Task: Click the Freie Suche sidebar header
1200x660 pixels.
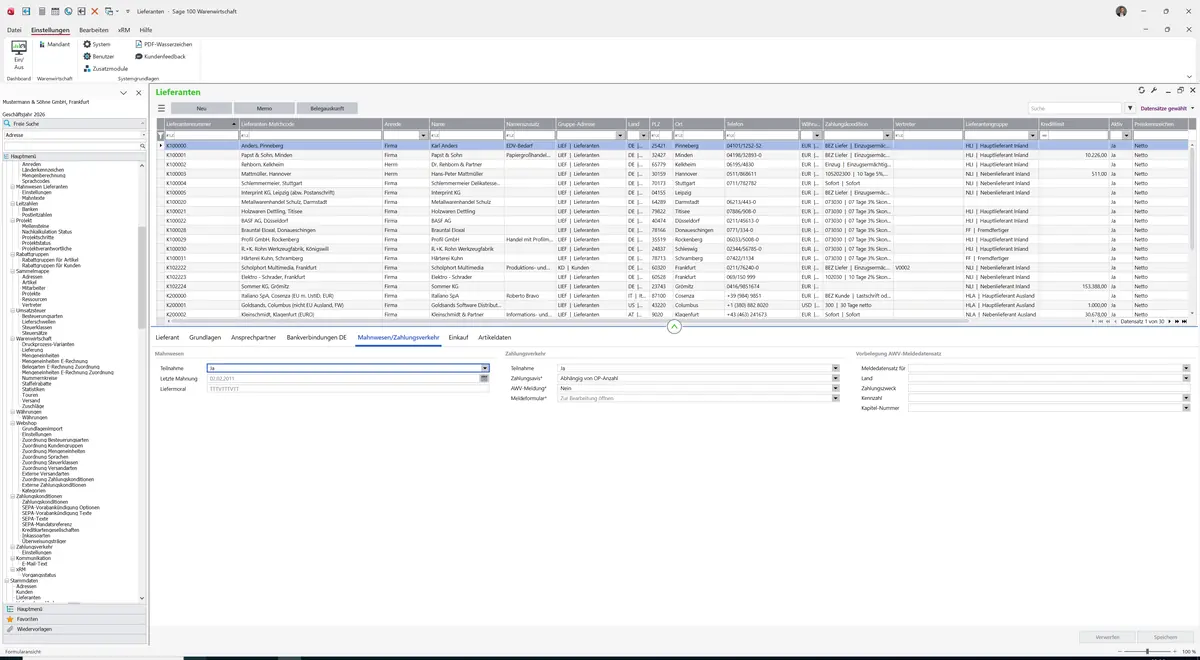Action: click(74, 123)
